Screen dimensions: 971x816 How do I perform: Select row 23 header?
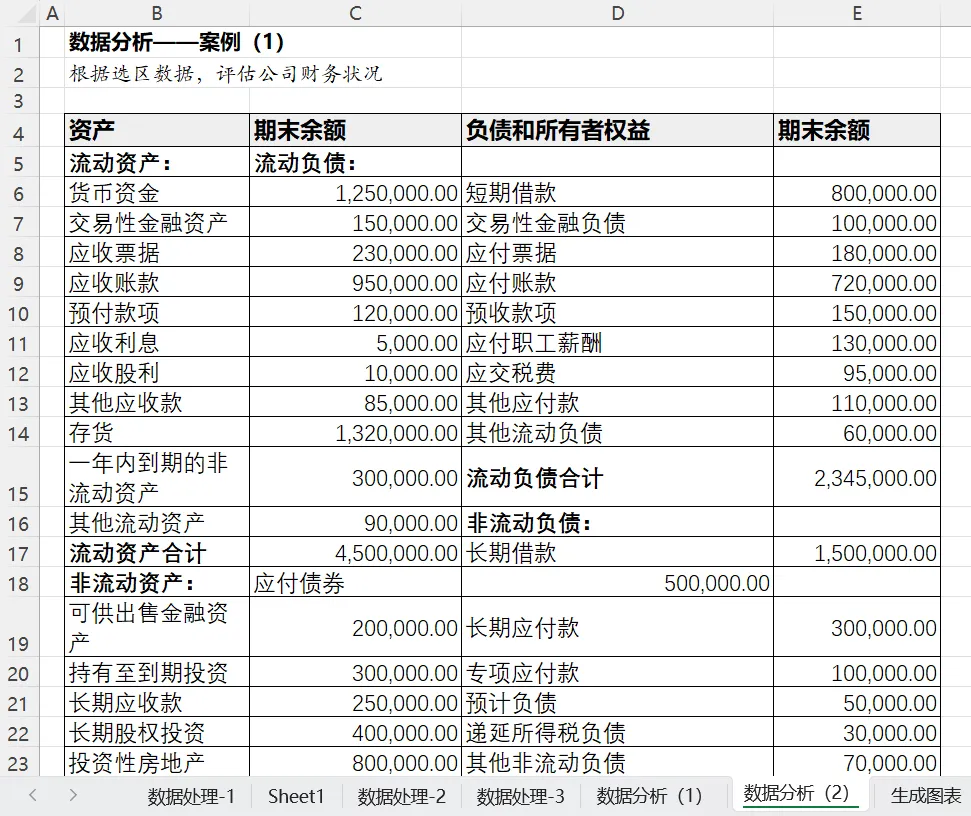(x=19, y=763)
